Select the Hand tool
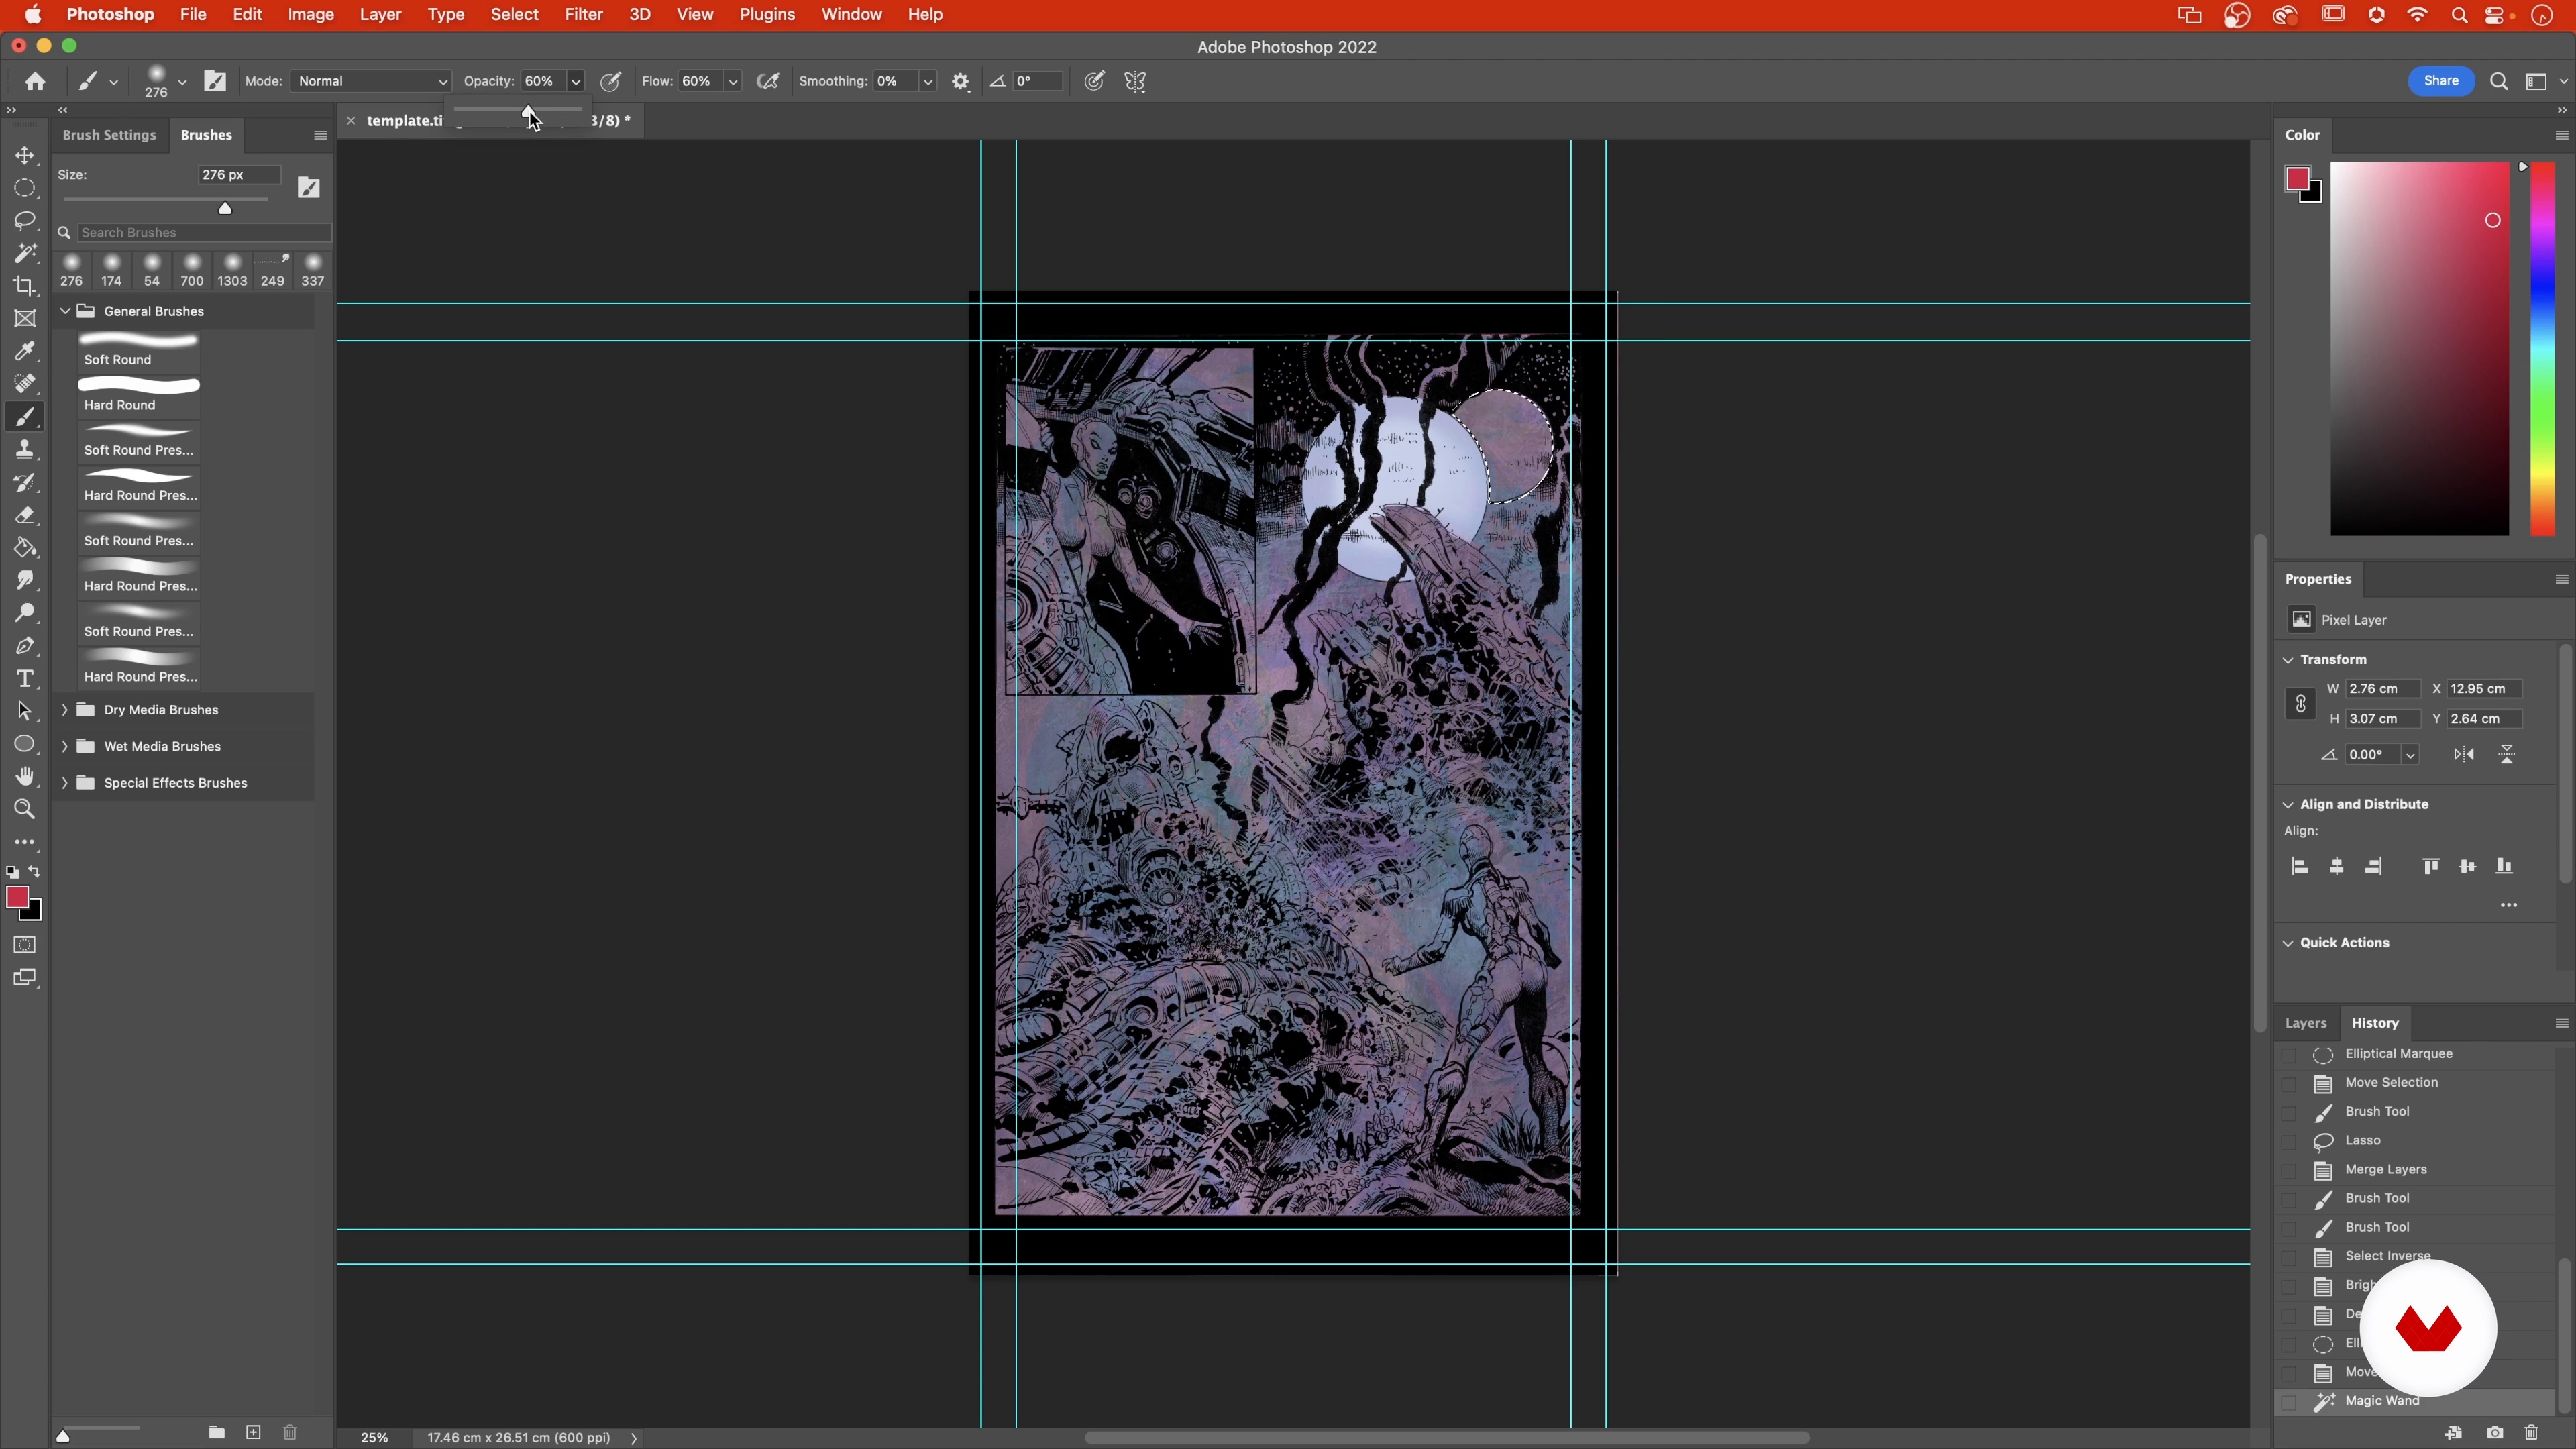2576x1449 pixels. (25, 777)
